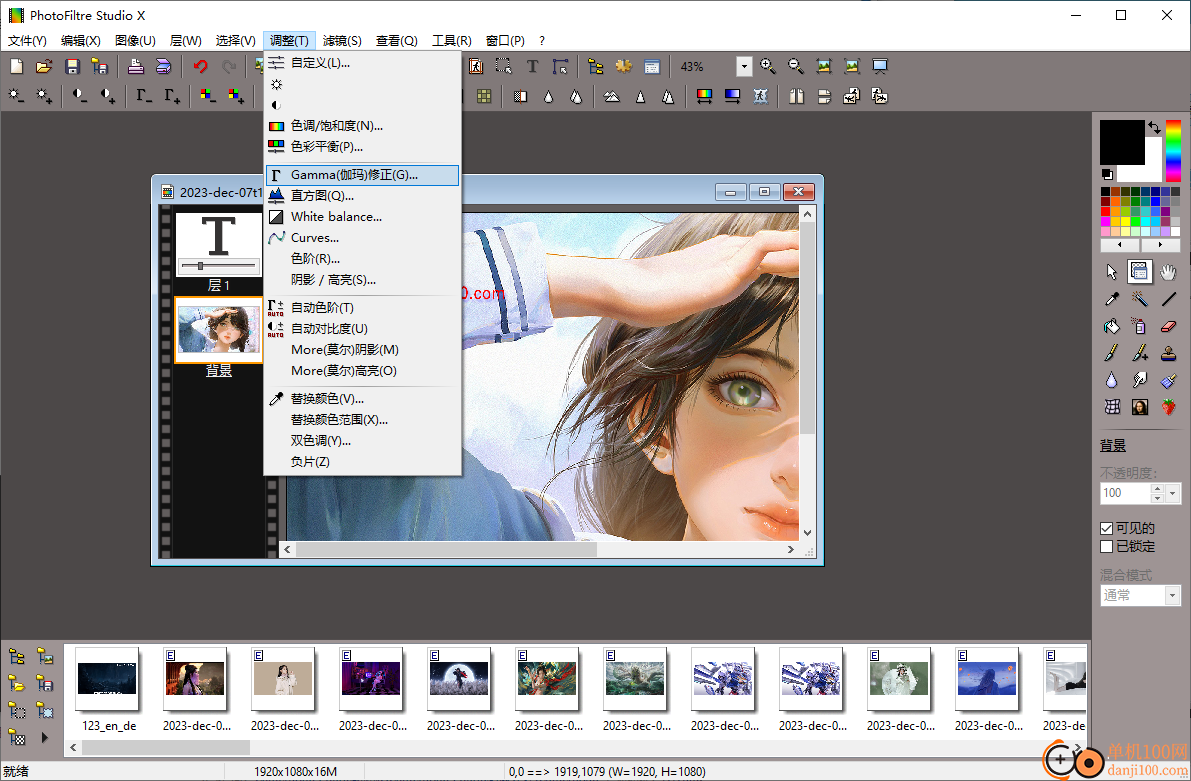Select 色调/饱和度(N)... menu item

click(x=362, y=125)
